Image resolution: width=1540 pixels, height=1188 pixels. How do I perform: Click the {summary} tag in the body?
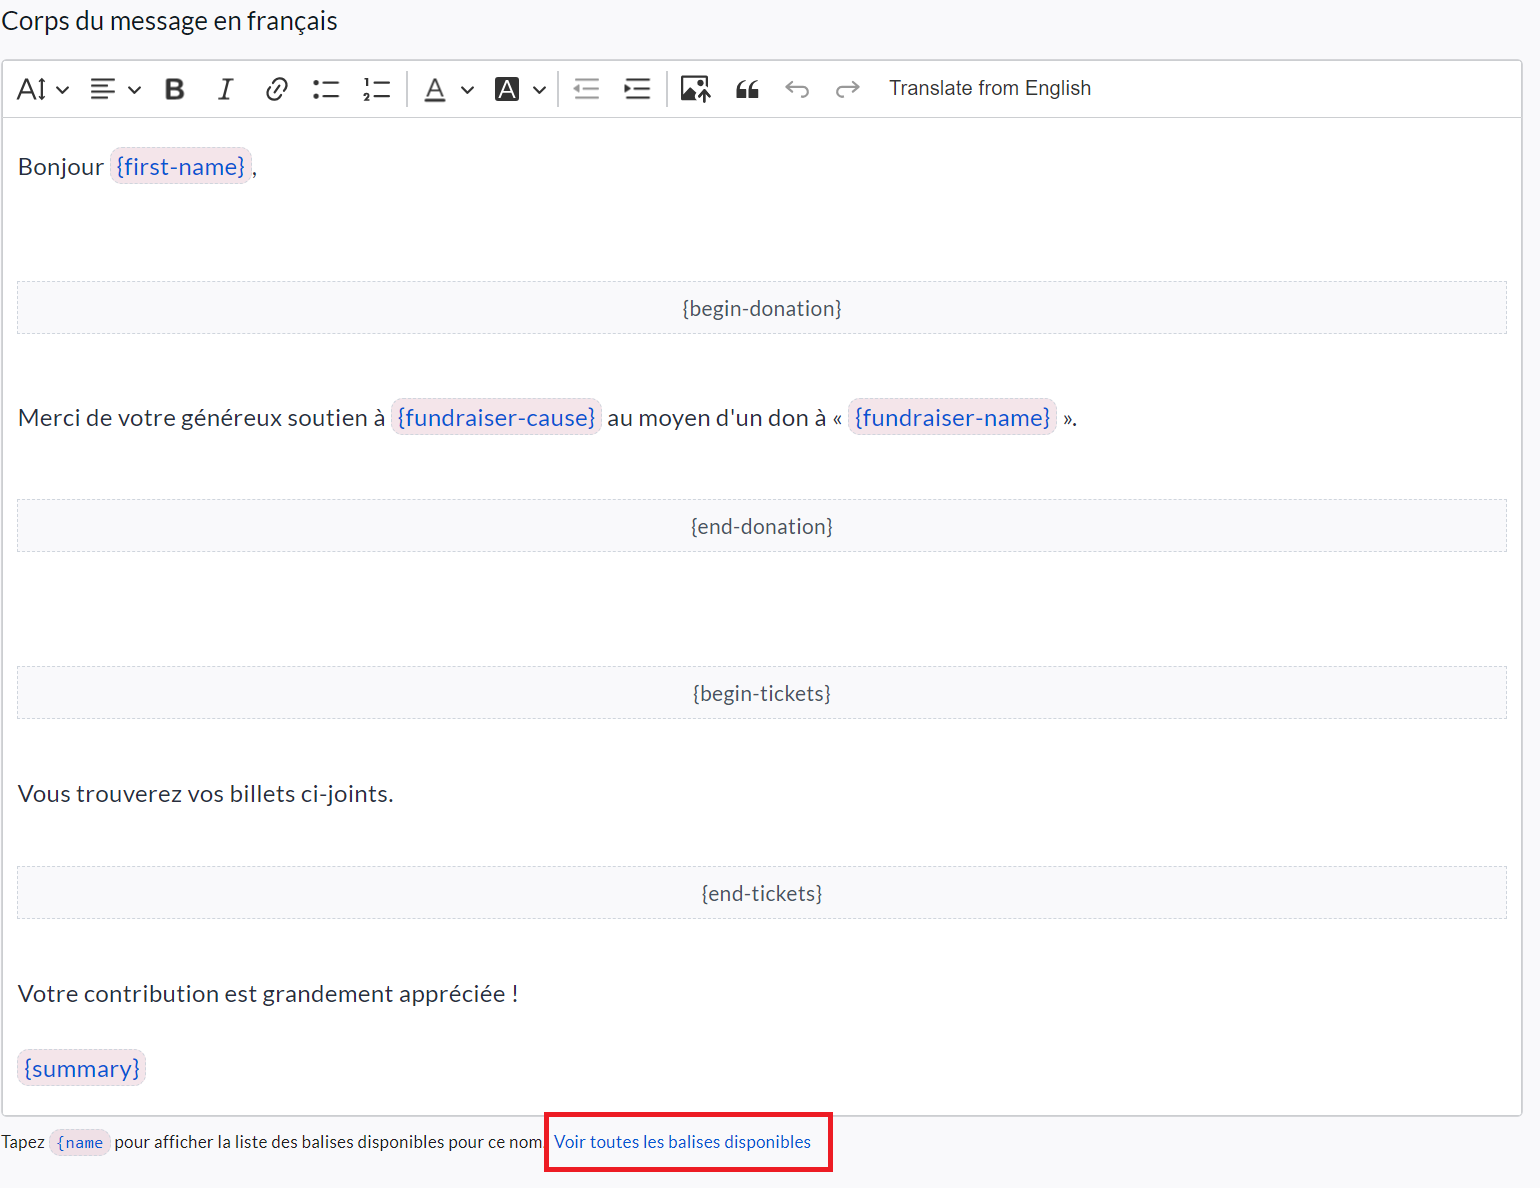(x=82, y=1068)
